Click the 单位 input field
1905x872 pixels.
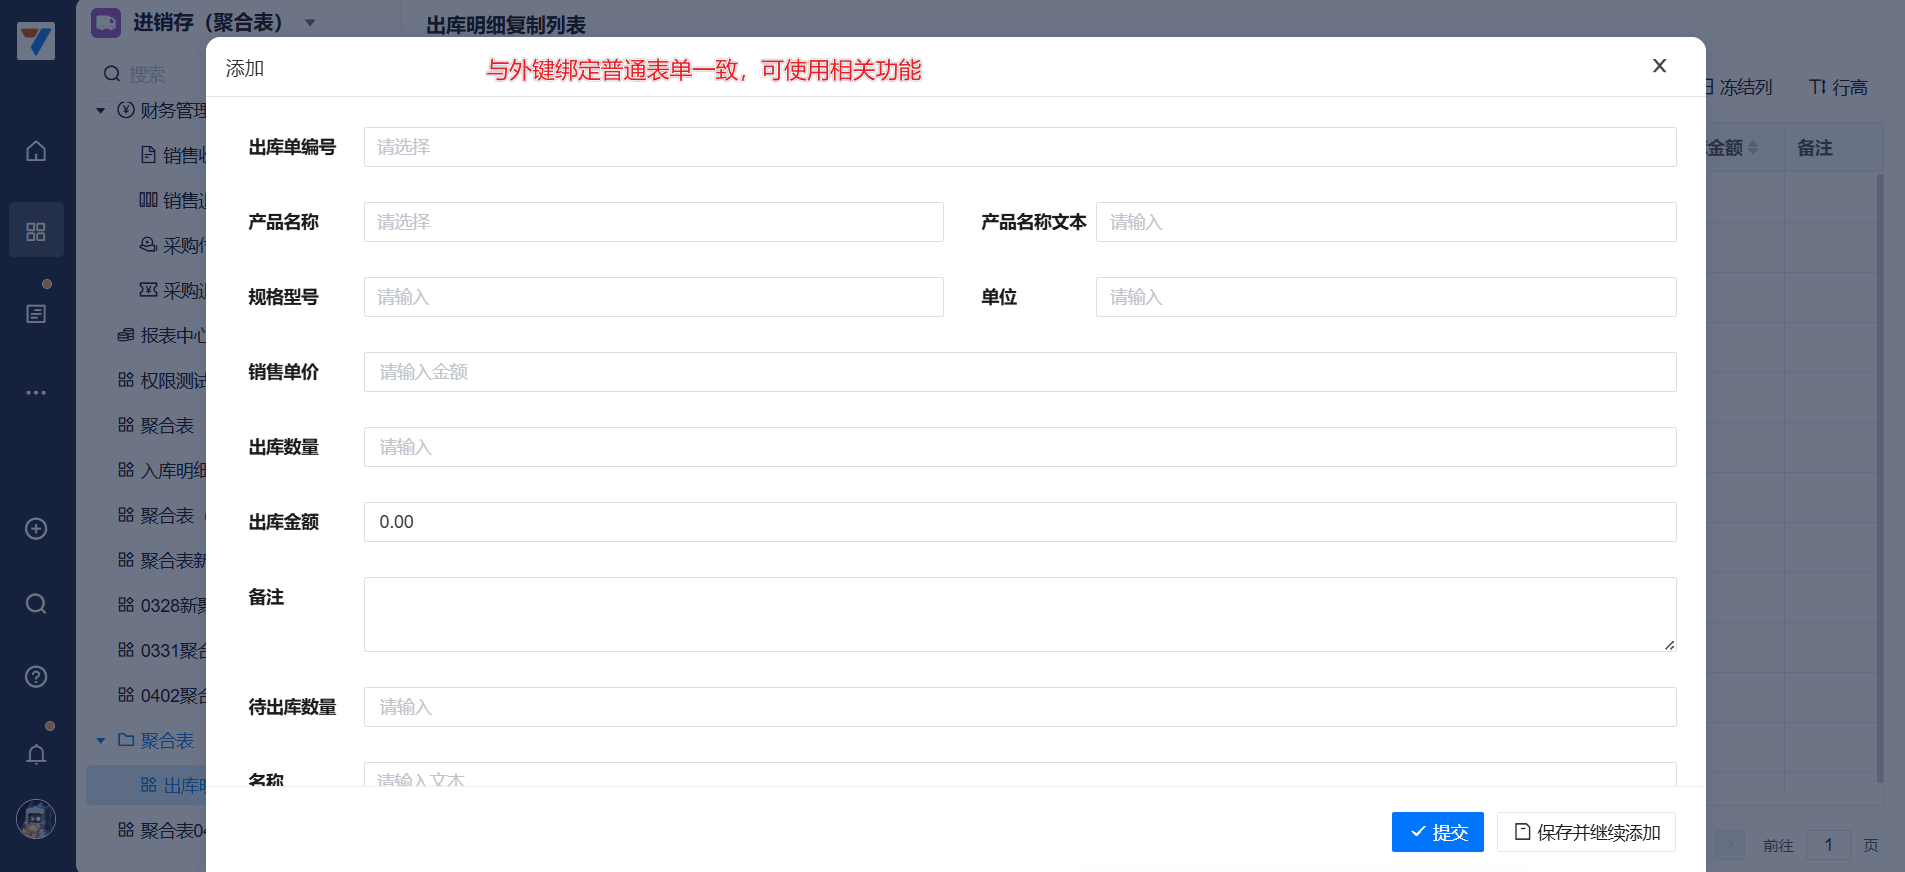pos(1386,297)
